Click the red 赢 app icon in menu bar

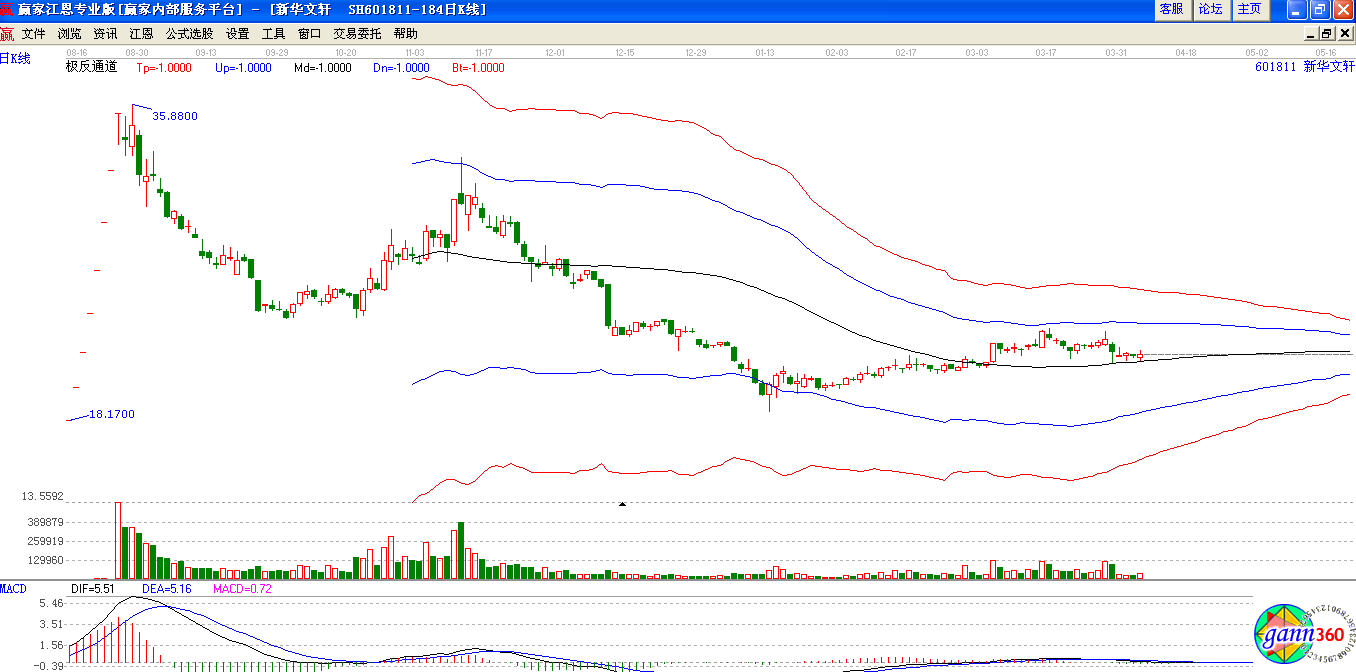tap(8, 33)
